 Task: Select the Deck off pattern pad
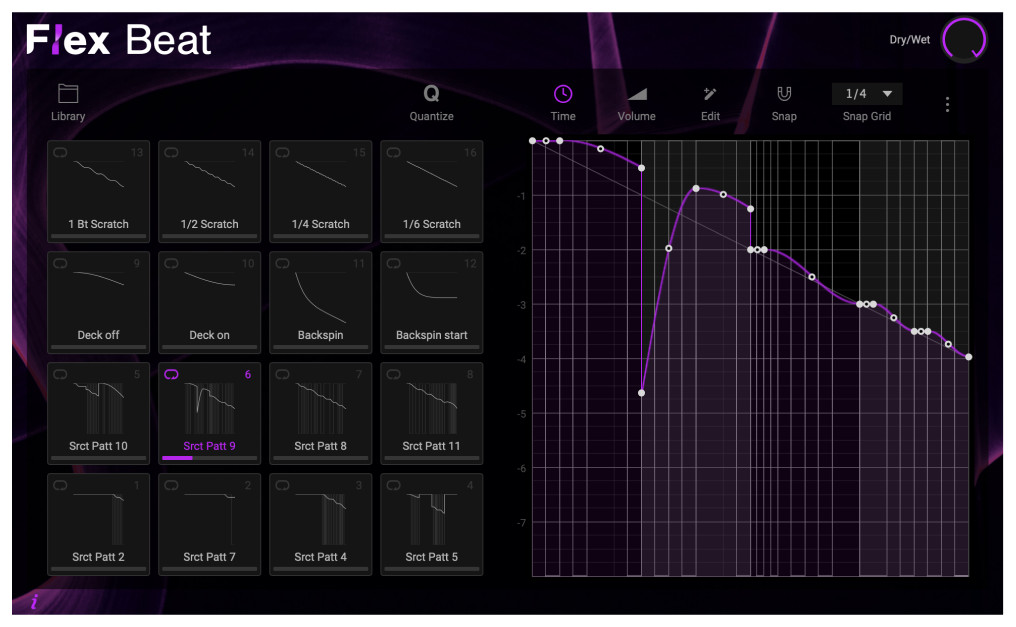click(x=98, y=298)
